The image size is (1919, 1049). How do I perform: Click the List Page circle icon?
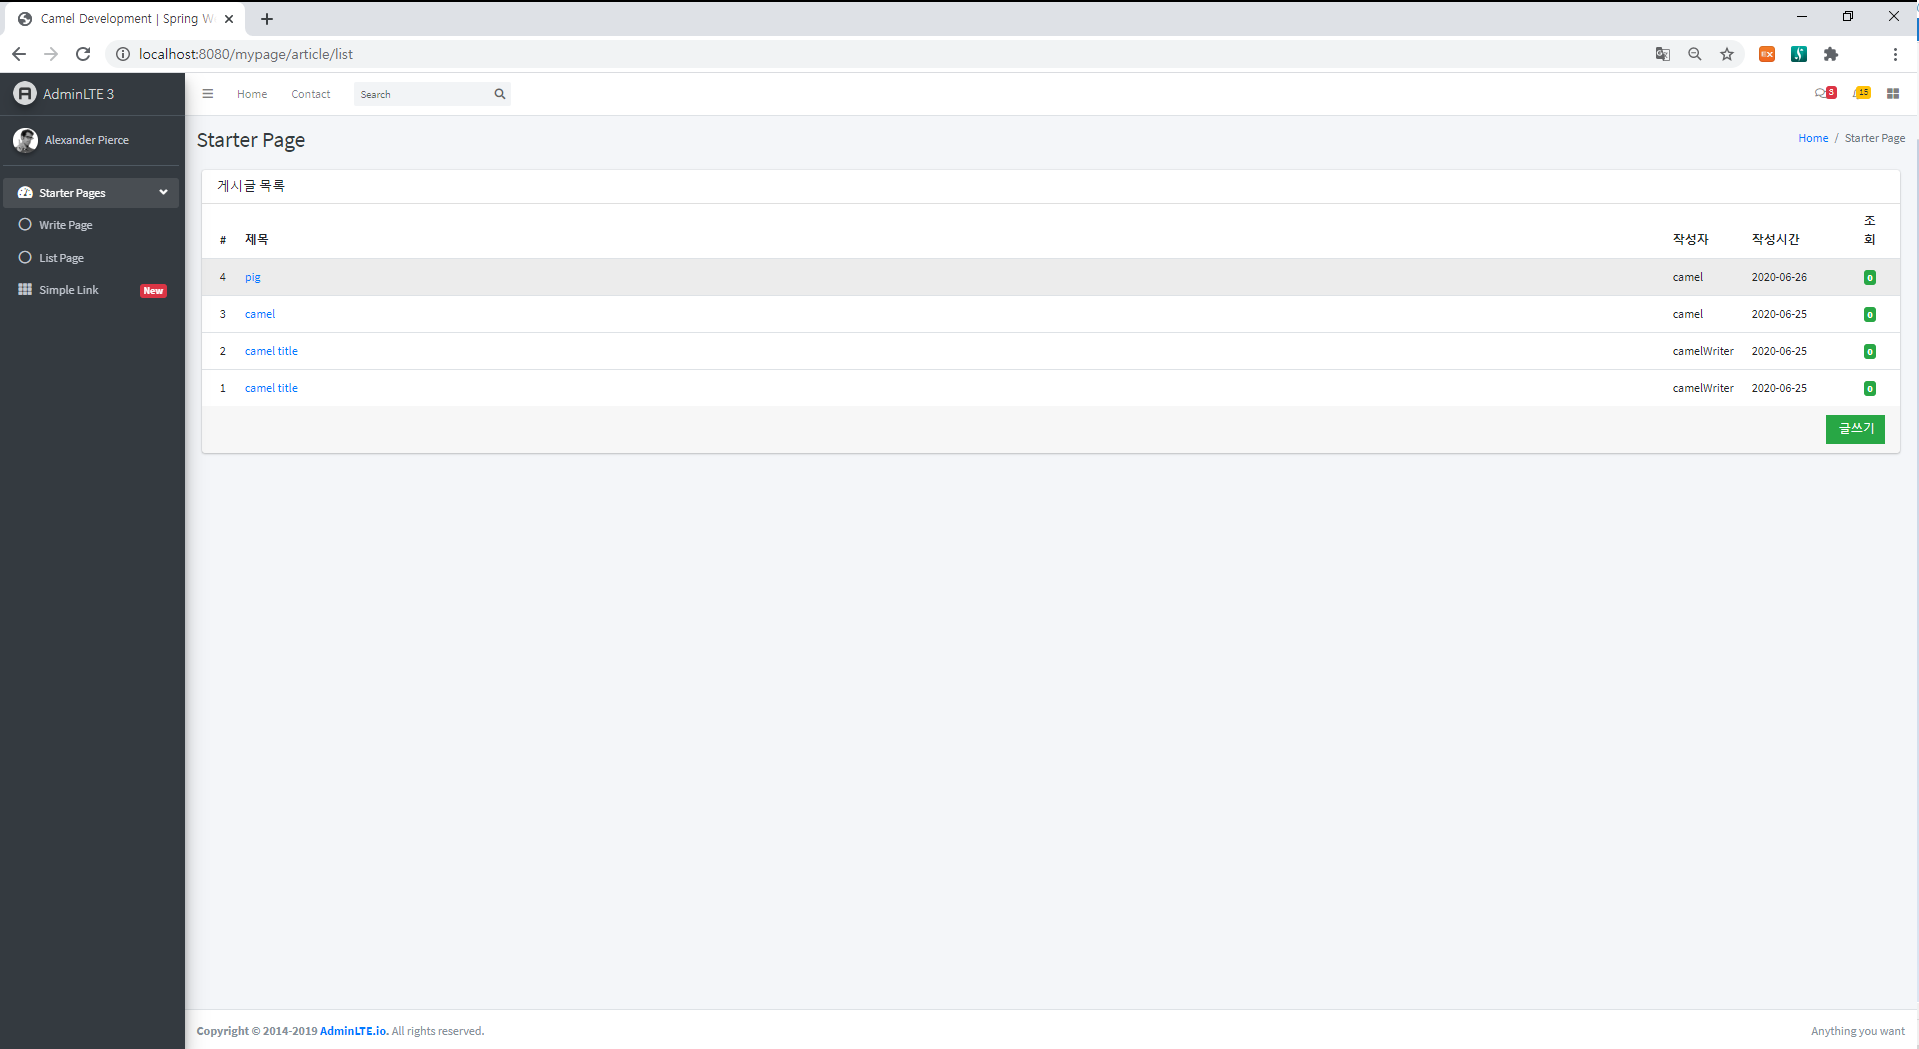pos(25,258)
